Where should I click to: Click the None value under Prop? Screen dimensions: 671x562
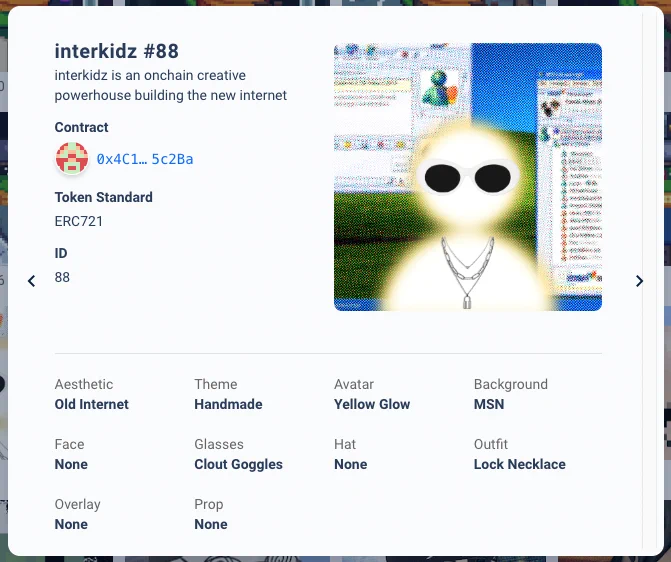(x=211, y=524)
